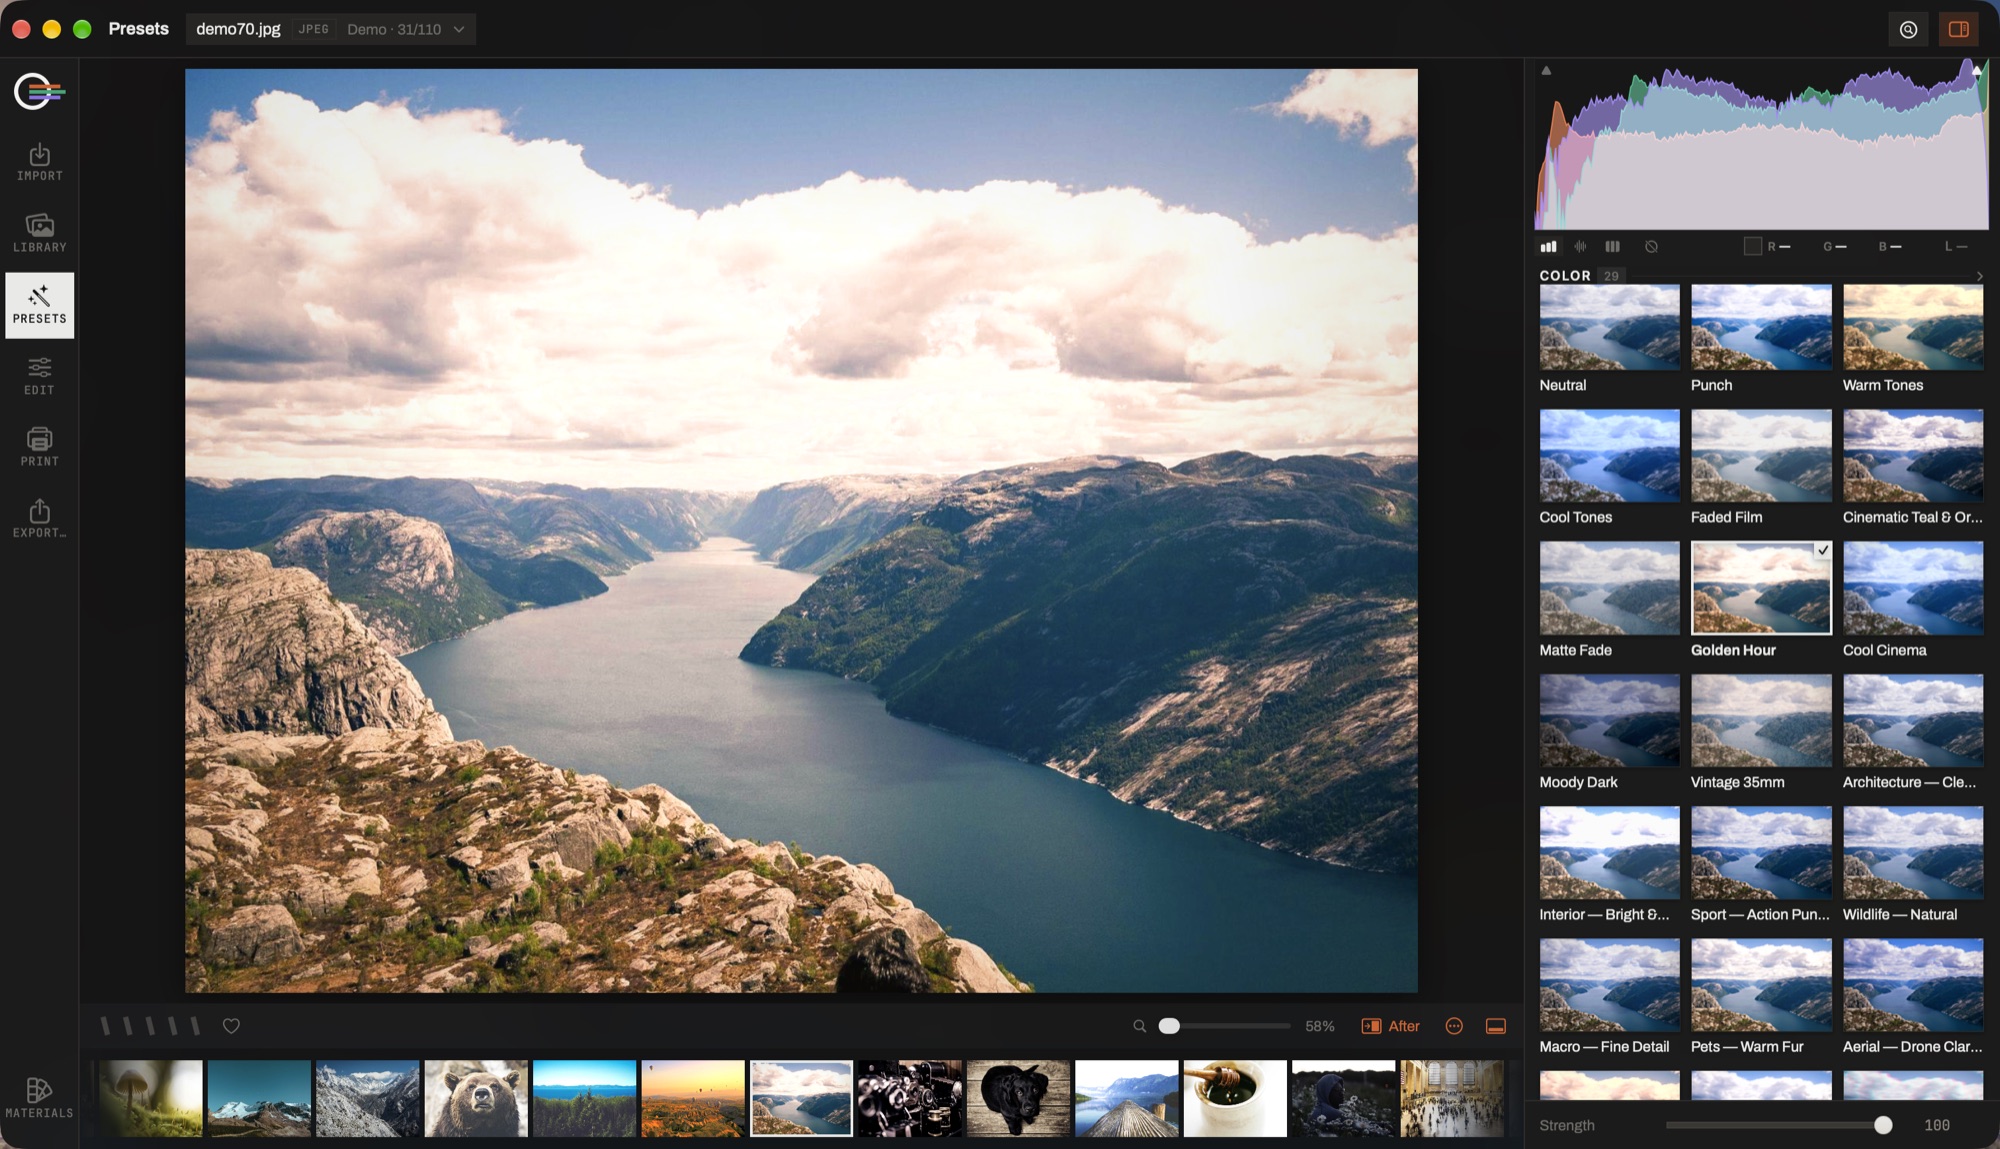Apply the Matte Fade preset
The image size is (2000, 1149).
pos(1609,588)
